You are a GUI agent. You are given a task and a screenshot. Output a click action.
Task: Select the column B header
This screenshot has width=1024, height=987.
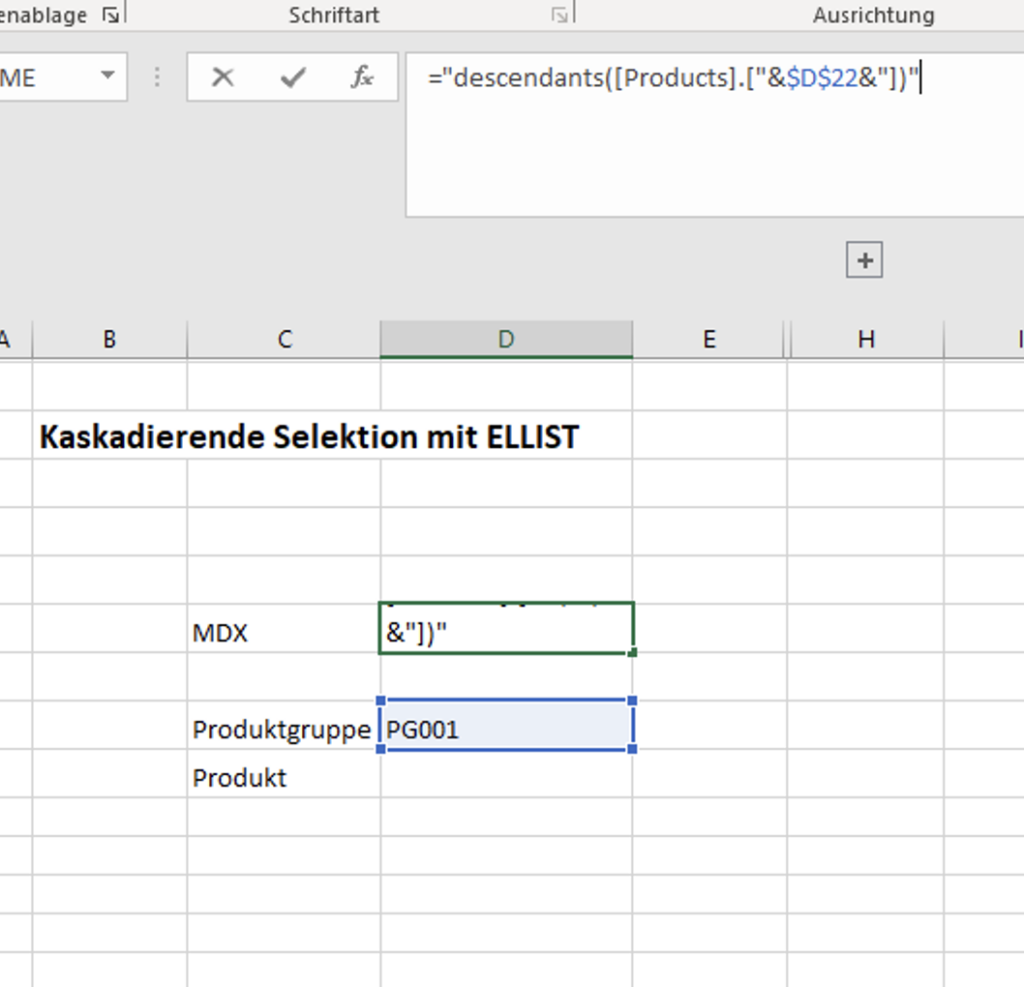109,339
